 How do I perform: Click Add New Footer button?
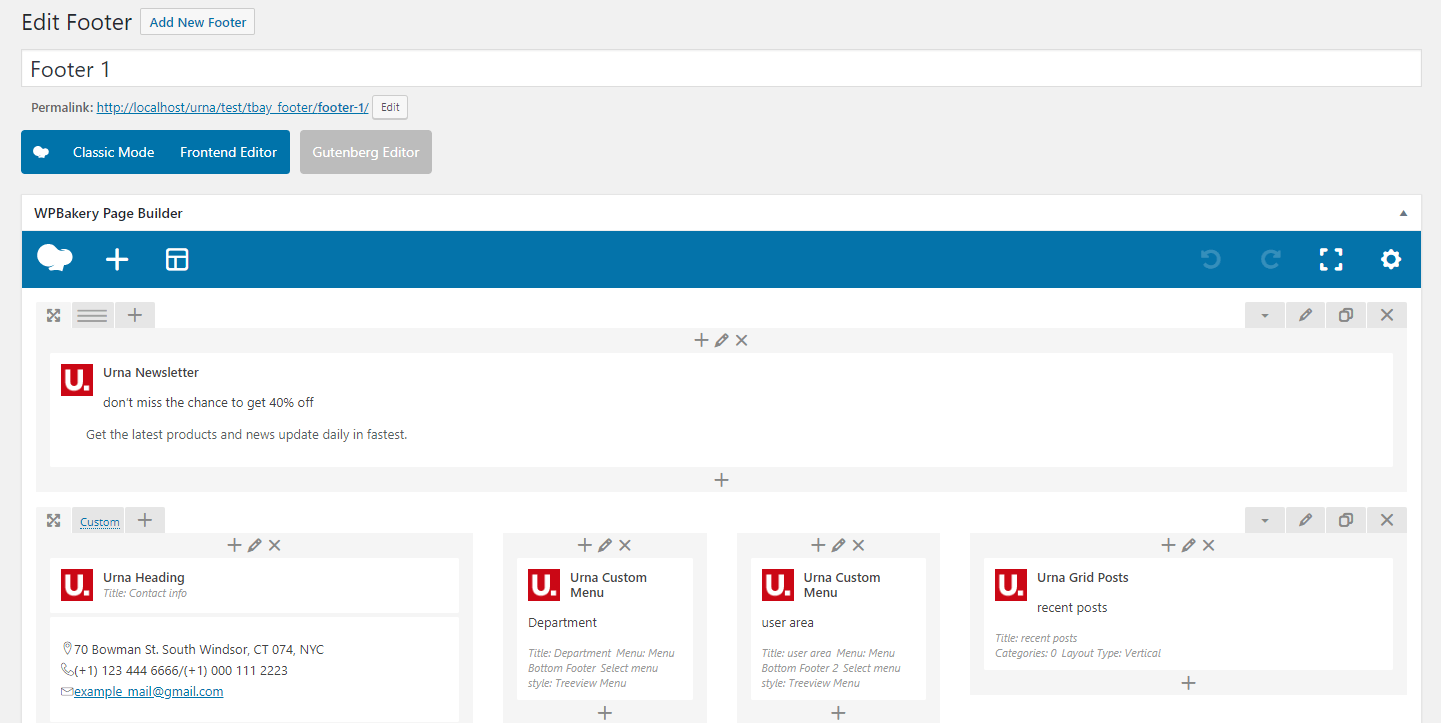pyautogui.click(x=198, y=22)
